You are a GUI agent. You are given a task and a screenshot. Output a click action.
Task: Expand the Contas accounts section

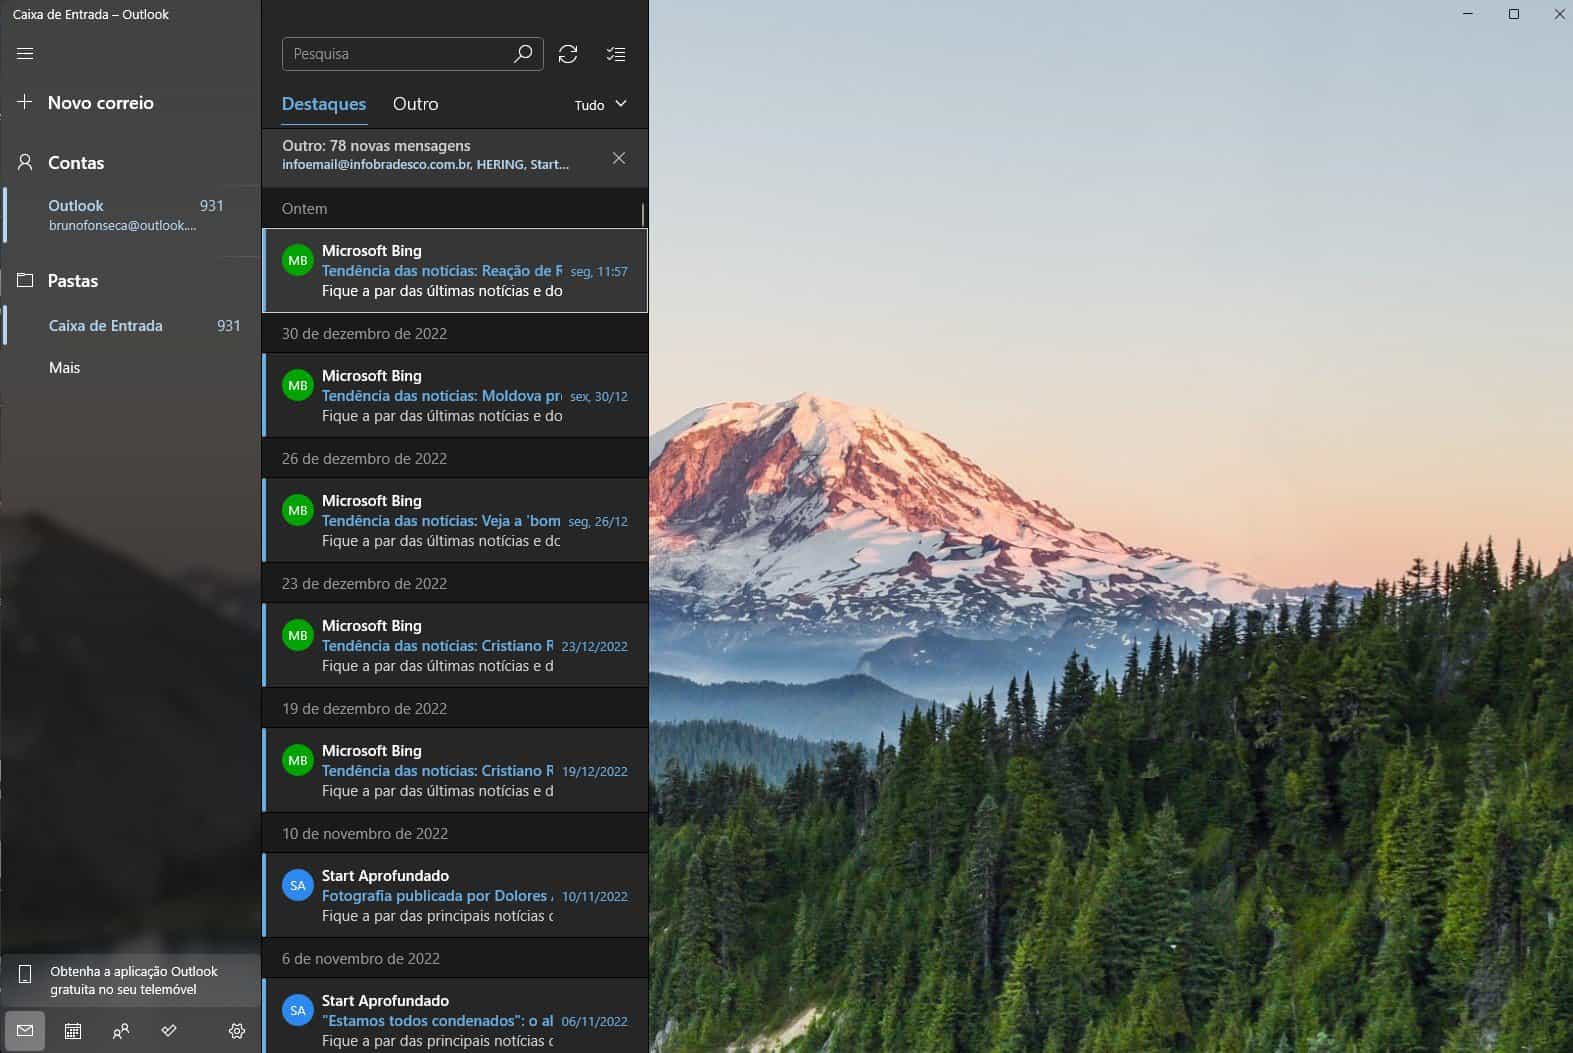pyautogui.click(x=75, y=163)
